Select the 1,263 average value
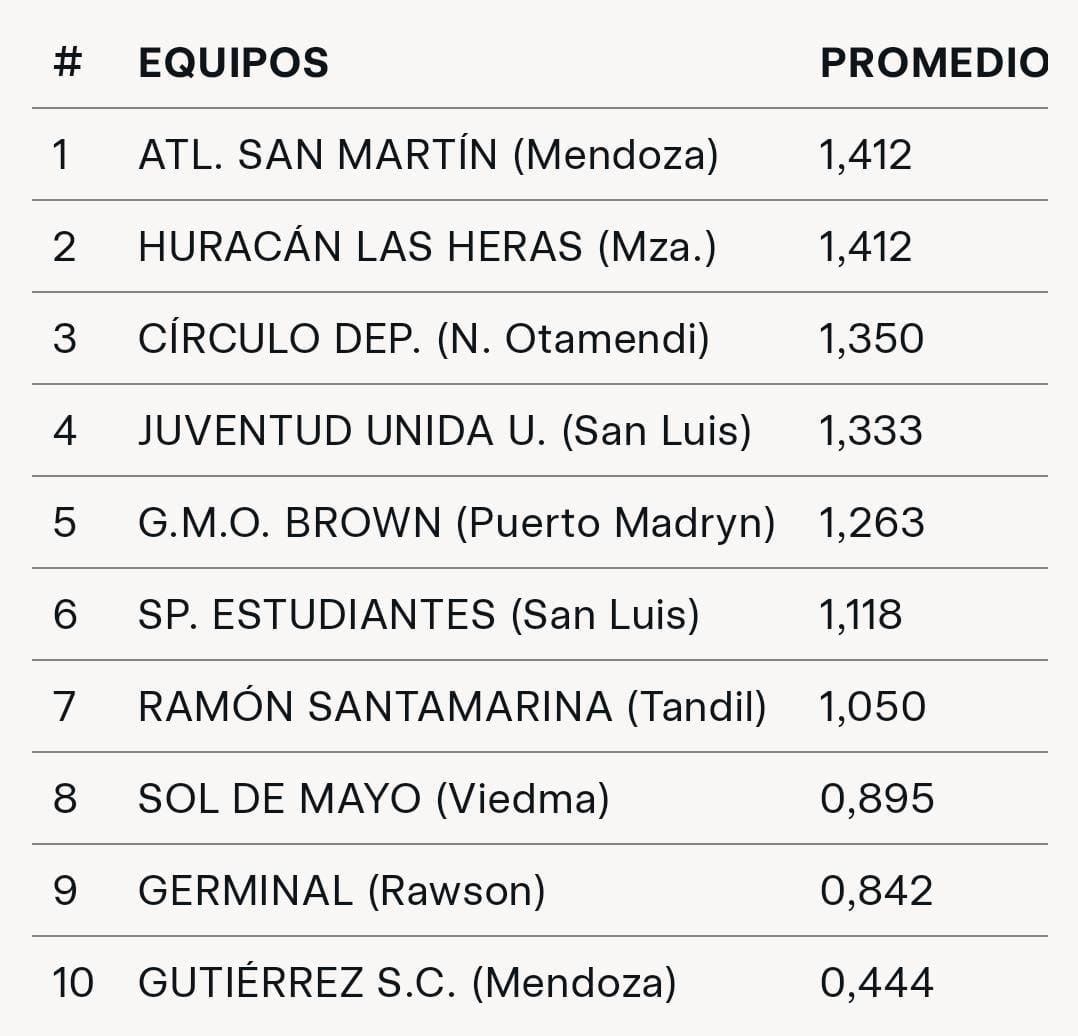Viewport: 1078px width, 1036px height. click(872, 523)
